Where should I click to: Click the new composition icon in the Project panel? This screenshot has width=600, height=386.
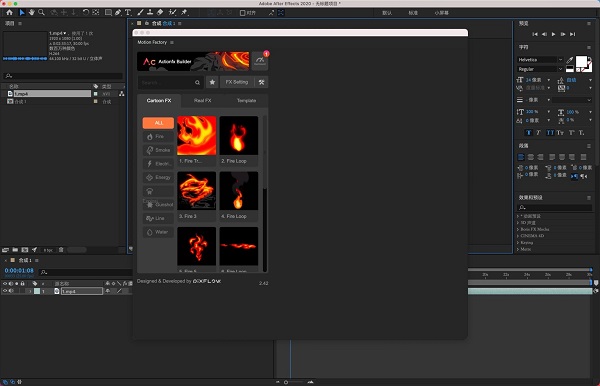point(25,250)
